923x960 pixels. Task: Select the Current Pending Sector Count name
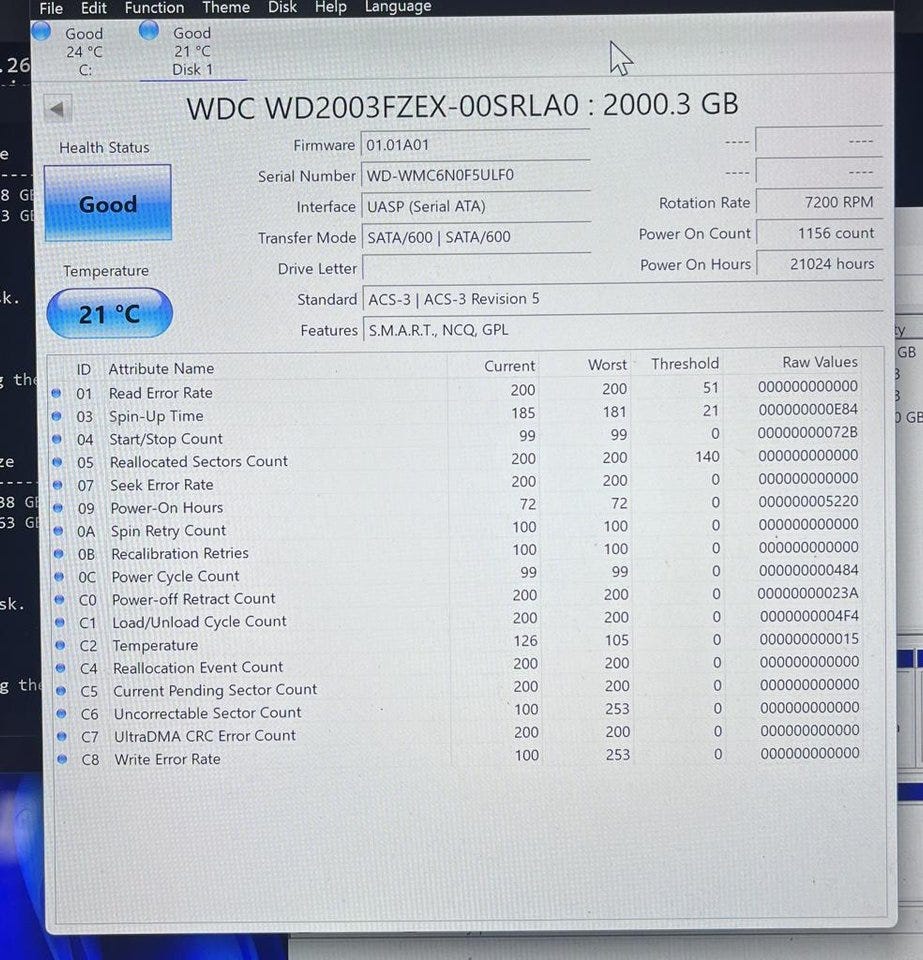pos(215,691)
